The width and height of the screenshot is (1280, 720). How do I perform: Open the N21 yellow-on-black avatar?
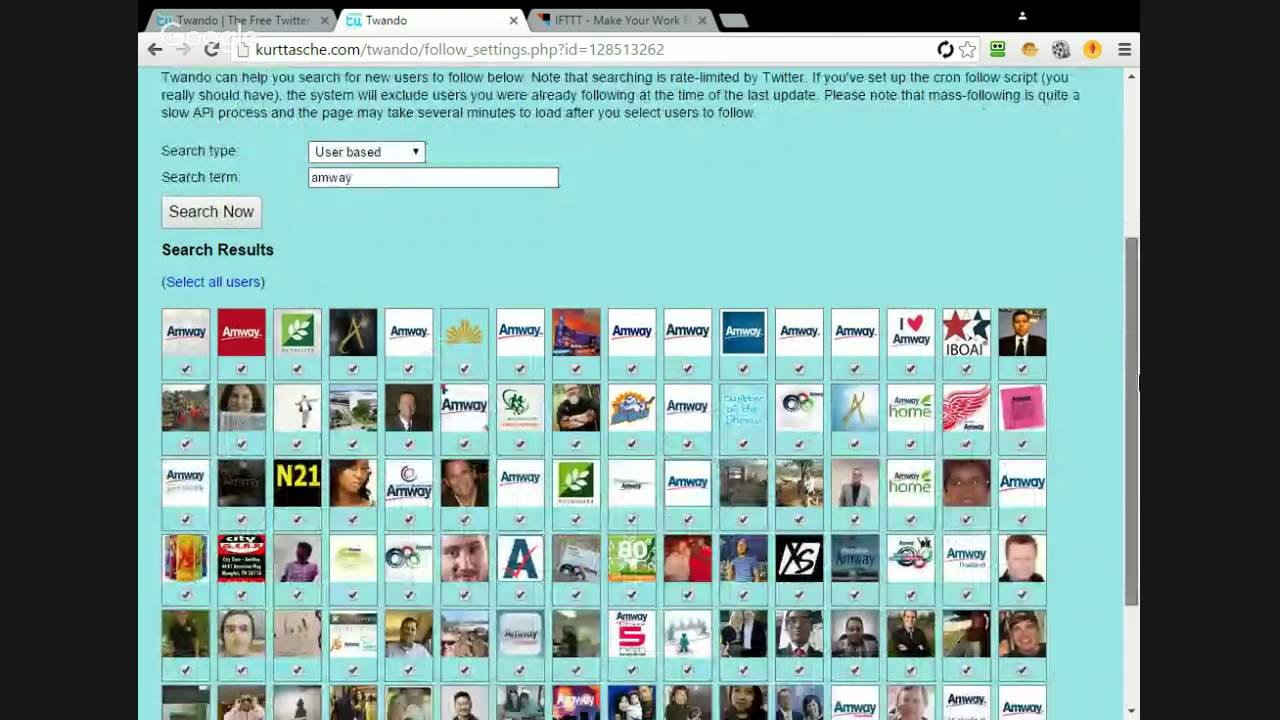pos(298,483)
